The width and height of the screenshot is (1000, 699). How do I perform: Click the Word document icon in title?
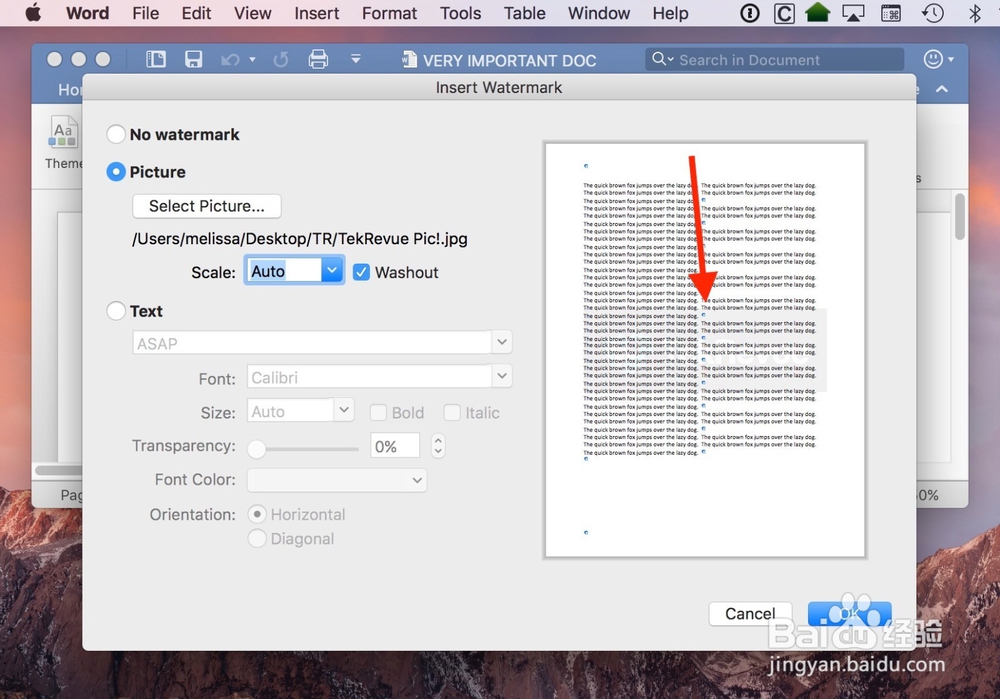click(409, 59)
